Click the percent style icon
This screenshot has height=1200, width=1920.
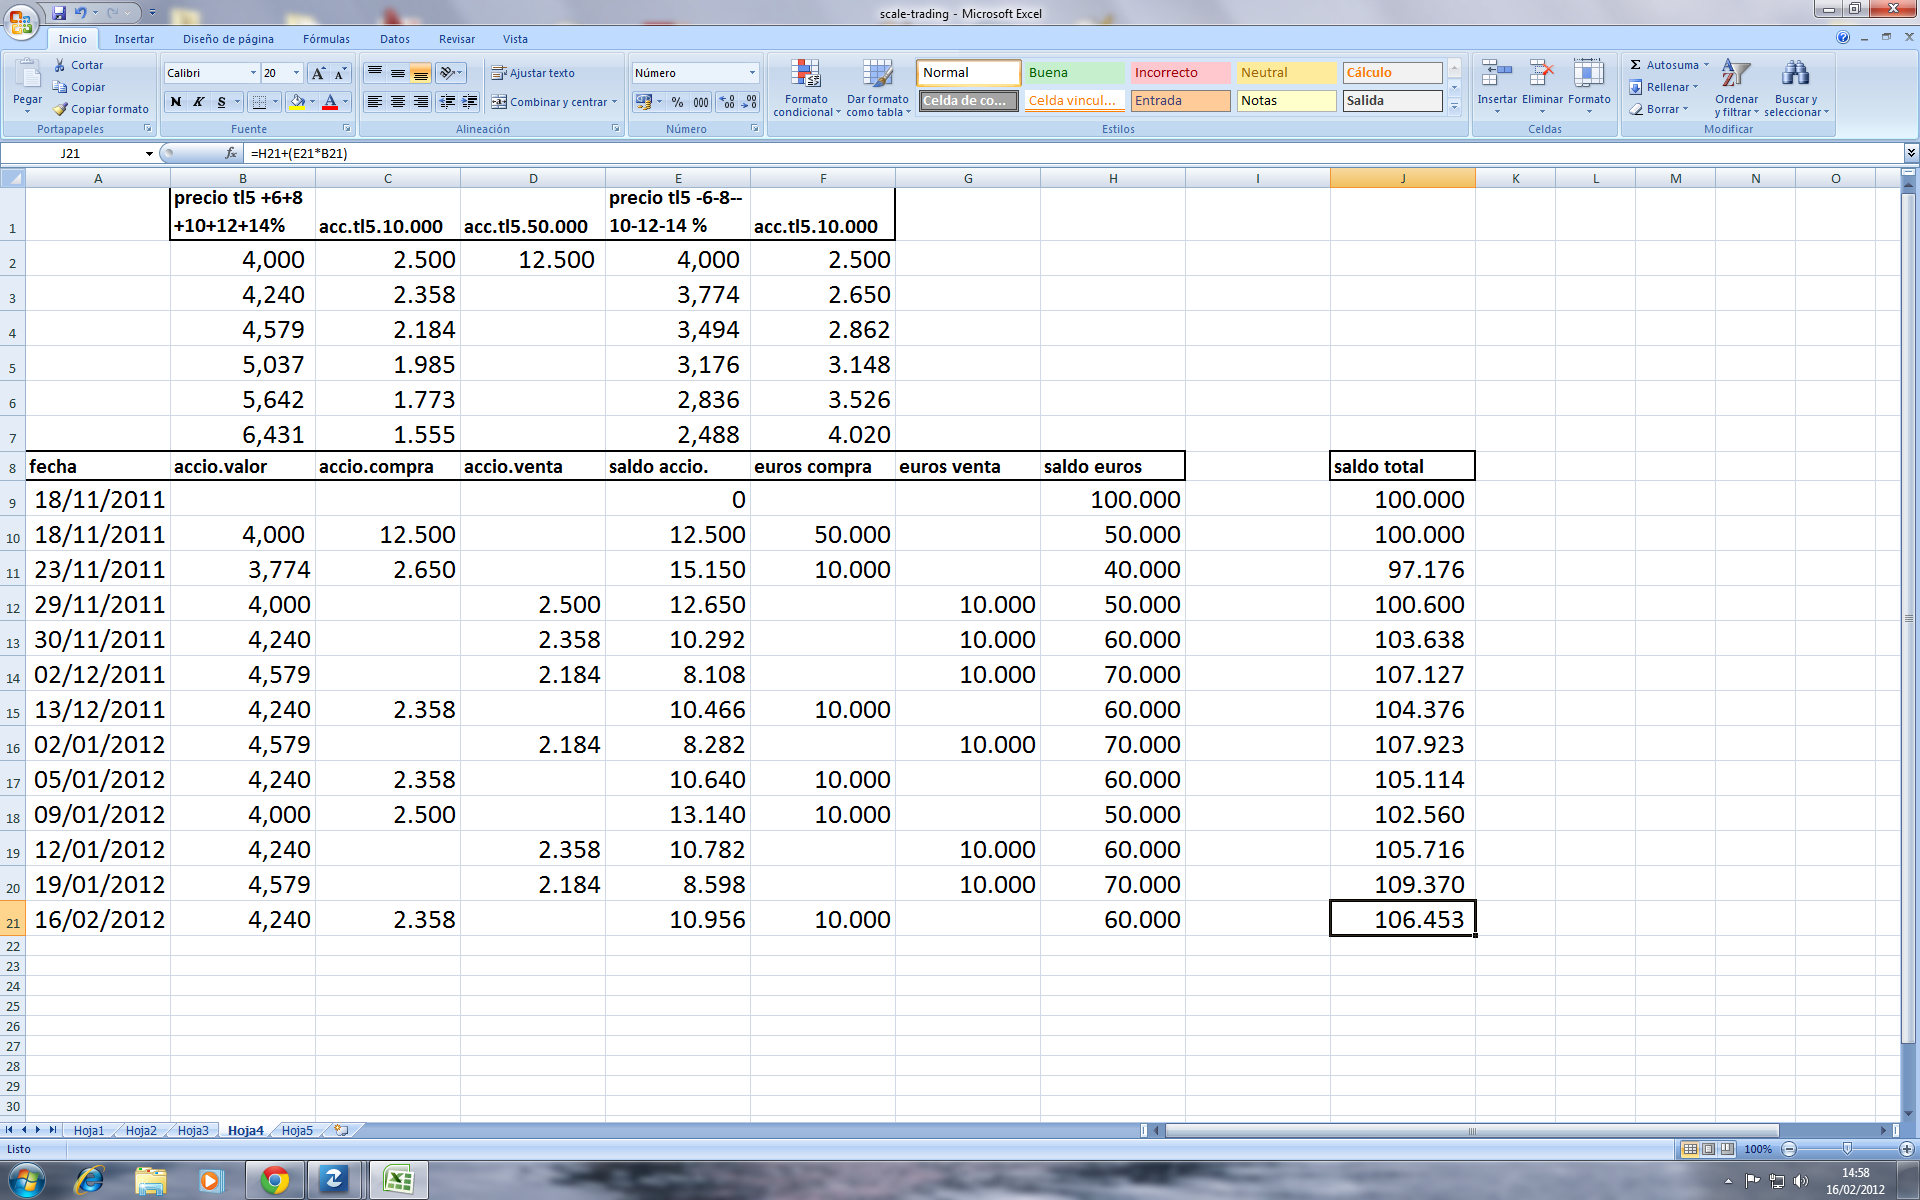677,102
